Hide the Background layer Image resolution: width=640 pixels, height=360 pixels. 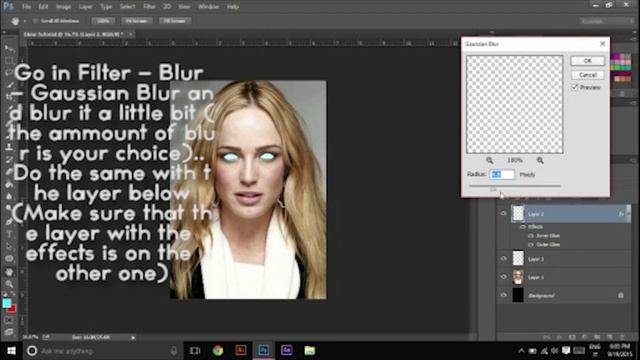tap(503, 295)
